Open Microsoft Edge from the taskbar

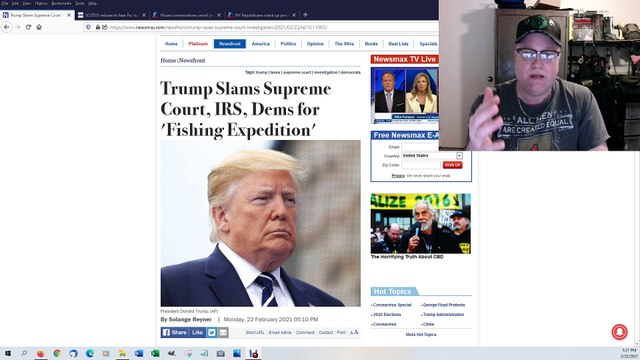point(90,353)
